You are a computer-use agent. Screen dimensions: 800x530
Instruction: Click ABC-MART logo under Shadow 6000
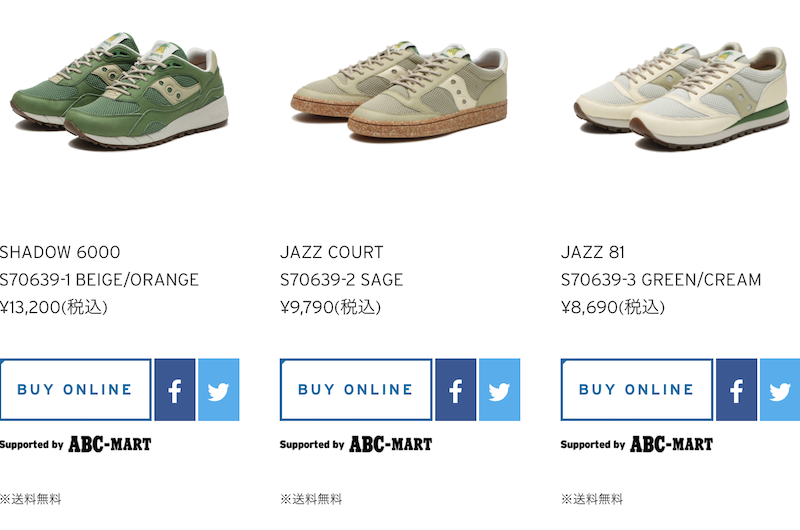[x=110, y=444]
